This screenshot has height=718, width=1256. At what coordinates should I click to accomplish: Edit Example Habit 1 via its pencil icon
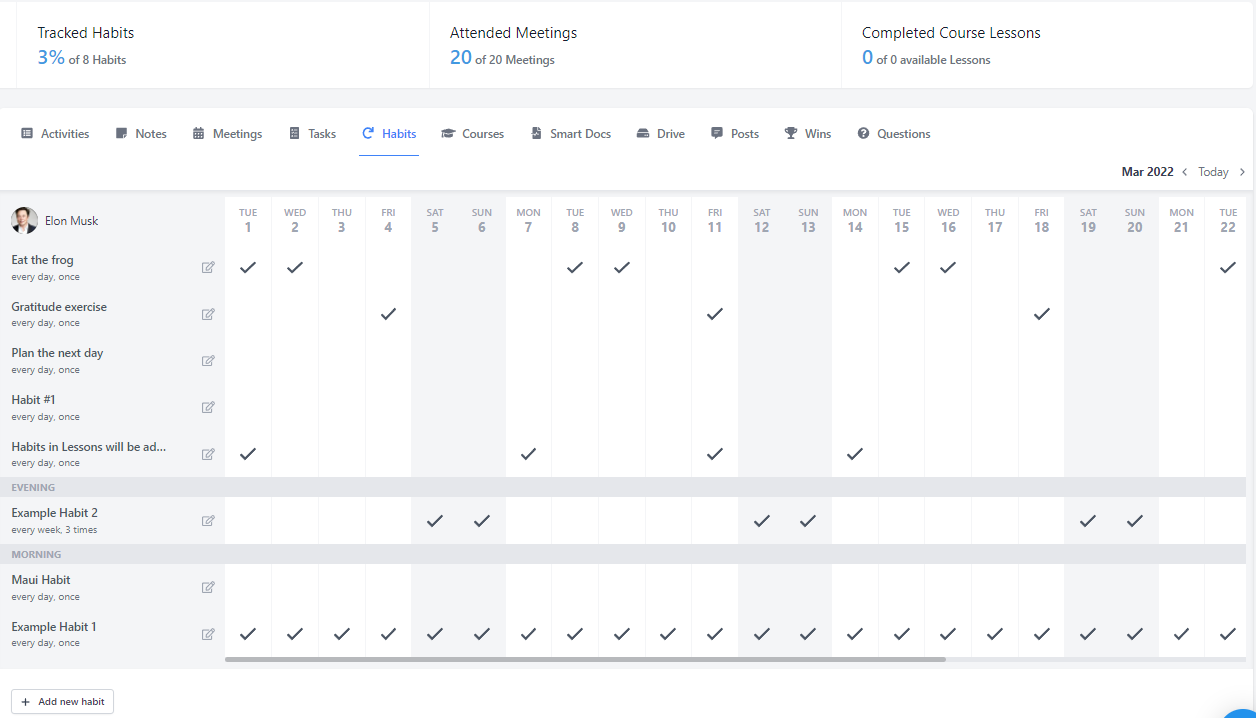click(208, 633)
